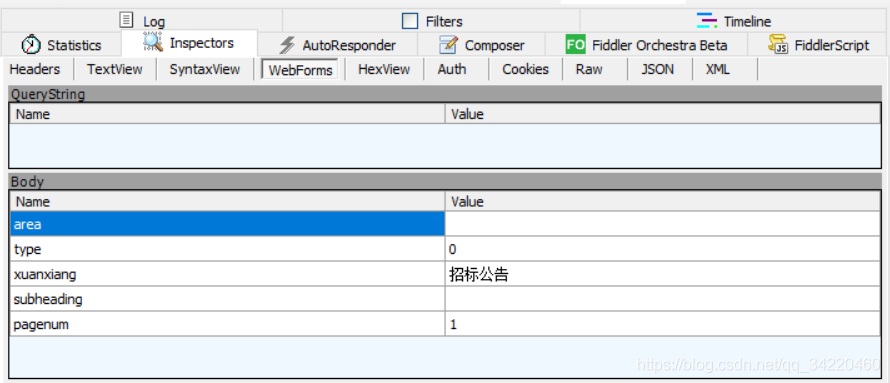Select the type row name cell

(228, 249)
